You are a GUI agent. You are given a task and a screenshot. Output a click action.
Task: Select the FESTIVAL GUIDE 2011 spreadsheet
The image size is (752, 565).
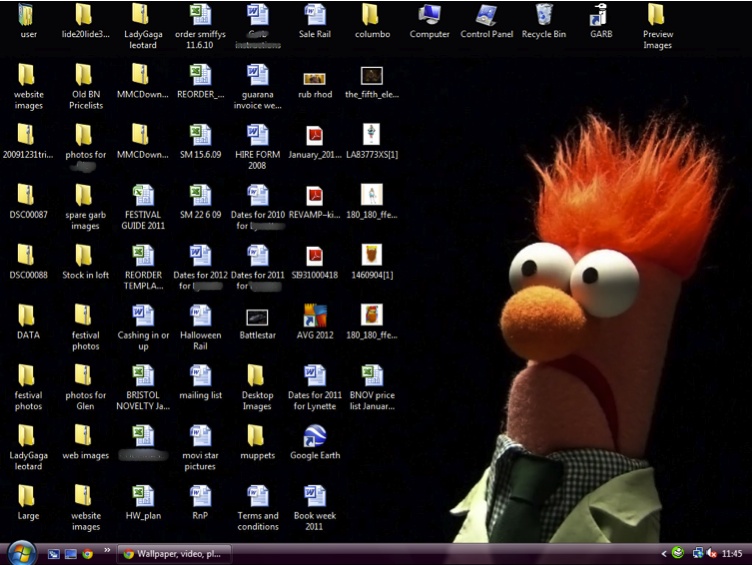pos(143,208)
